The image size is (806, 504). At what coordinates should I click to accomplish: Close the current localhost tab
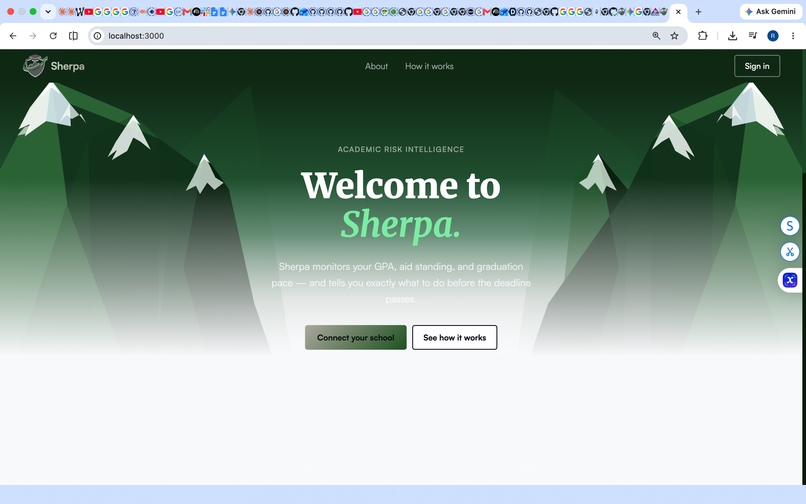(678, 11)
